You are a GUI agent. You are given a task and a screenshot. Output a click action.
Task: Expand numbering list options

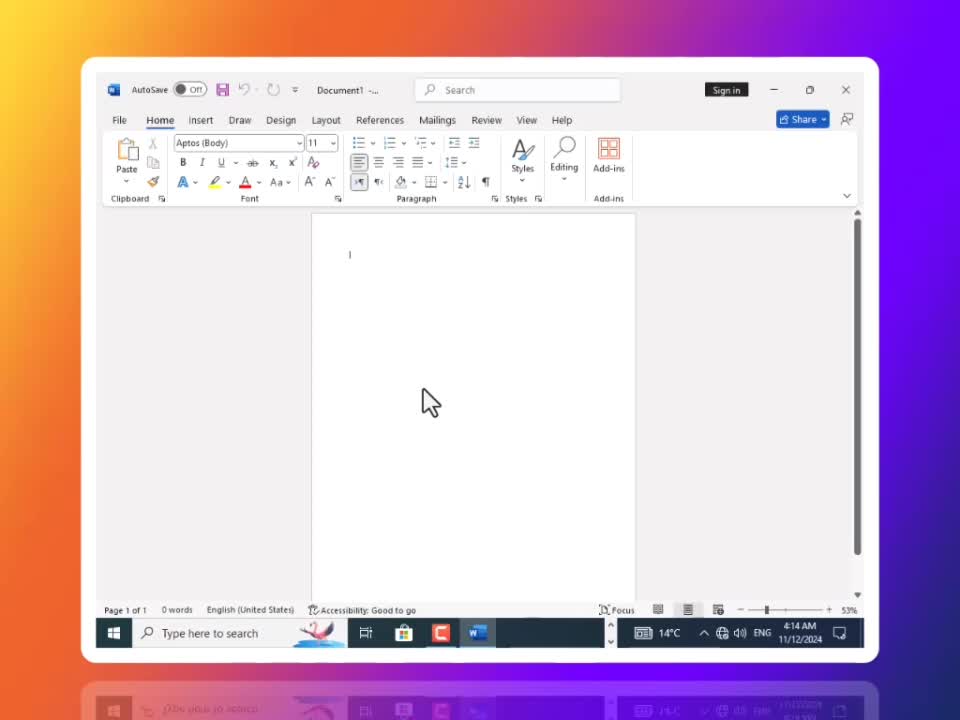pos(404,144)
